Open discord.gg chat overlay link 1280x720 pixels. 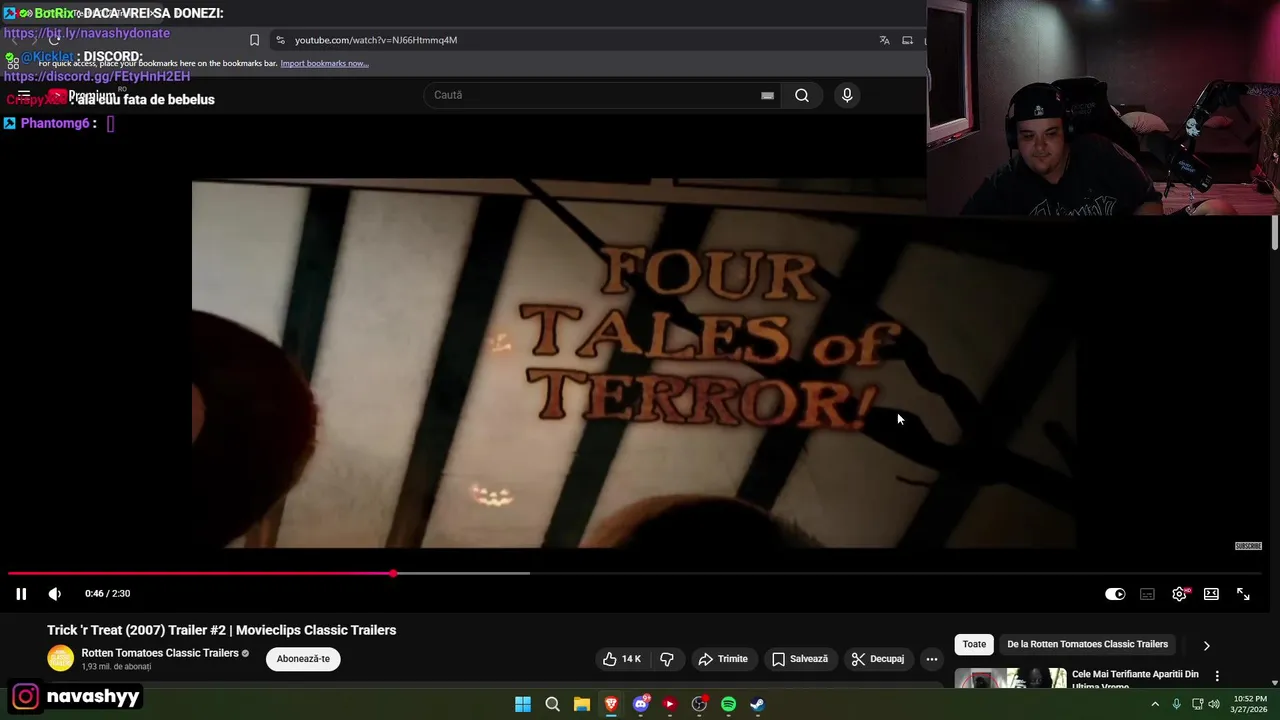[x=97, y=76]
